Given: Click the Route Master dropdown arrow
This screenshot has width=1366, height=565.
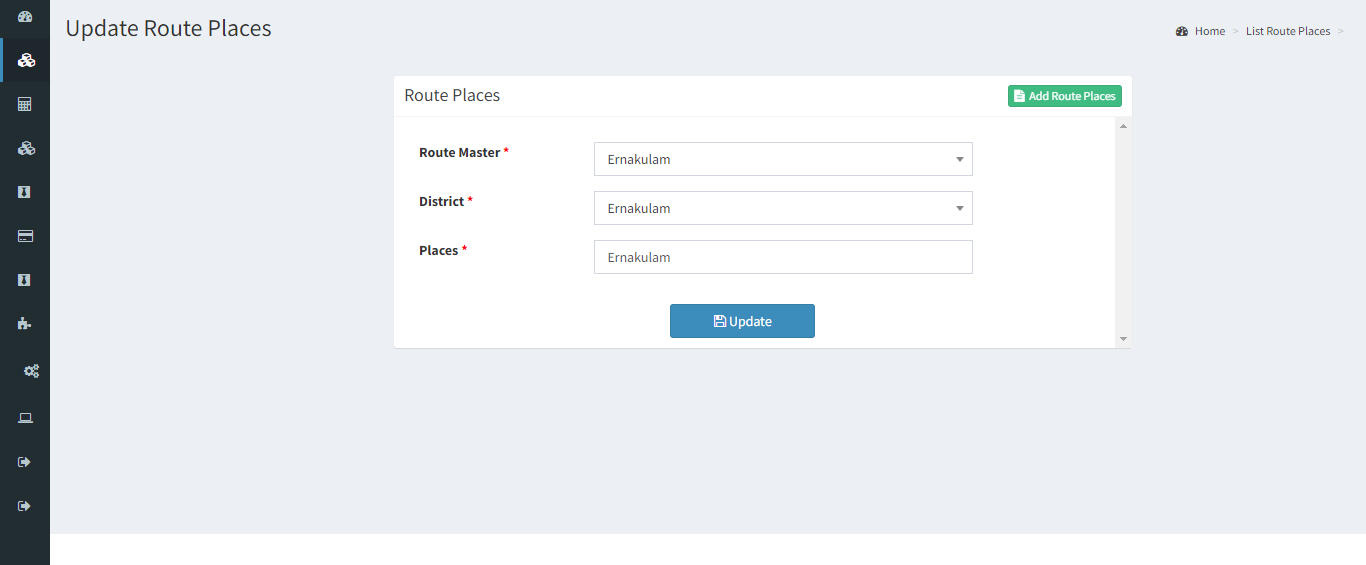Looking at the screenshot, I should click(959, 159).
